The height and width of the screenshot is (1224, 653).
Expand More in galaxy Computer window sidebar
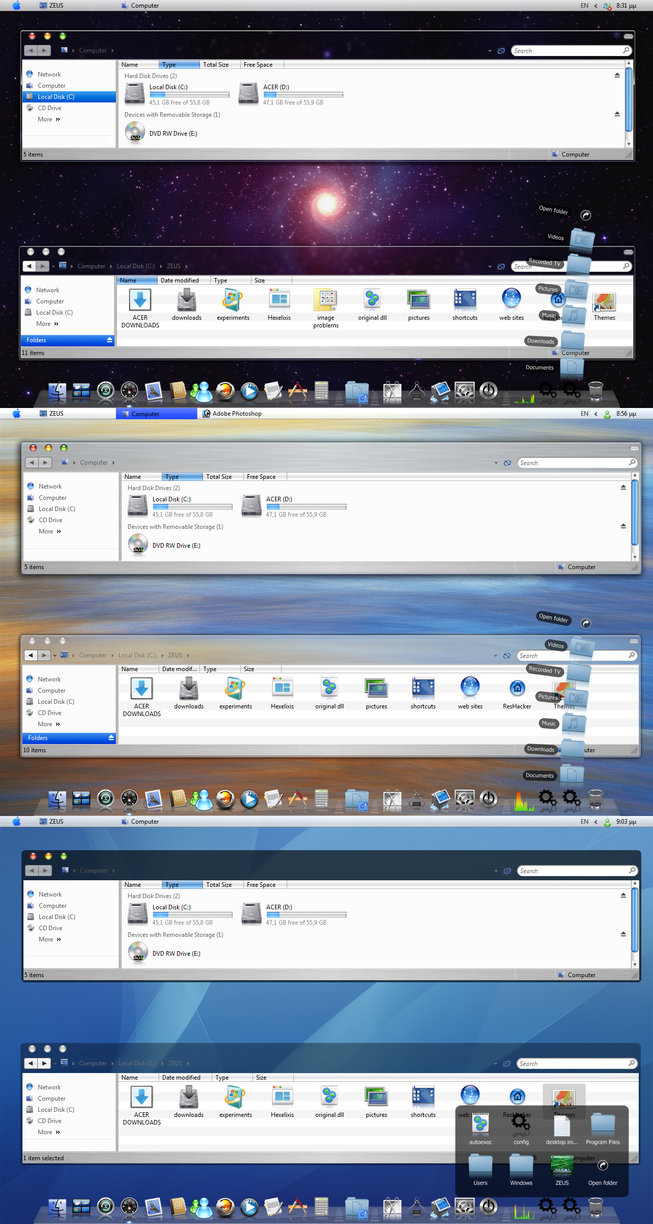(48, 119)
